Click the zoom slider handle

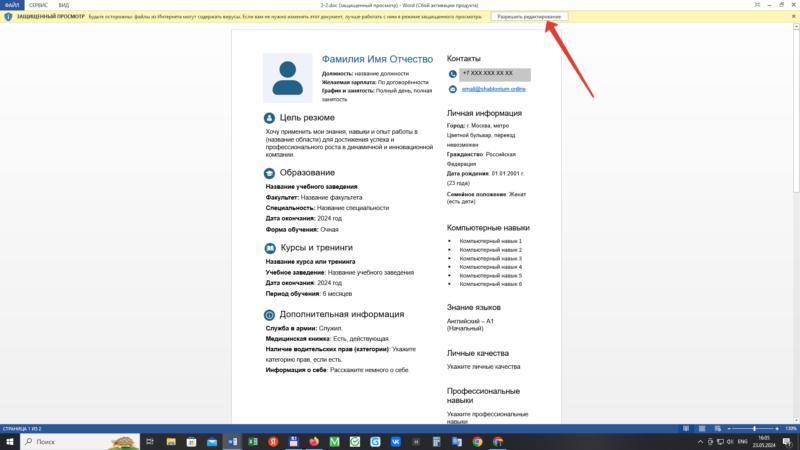[x=755, y=429]
